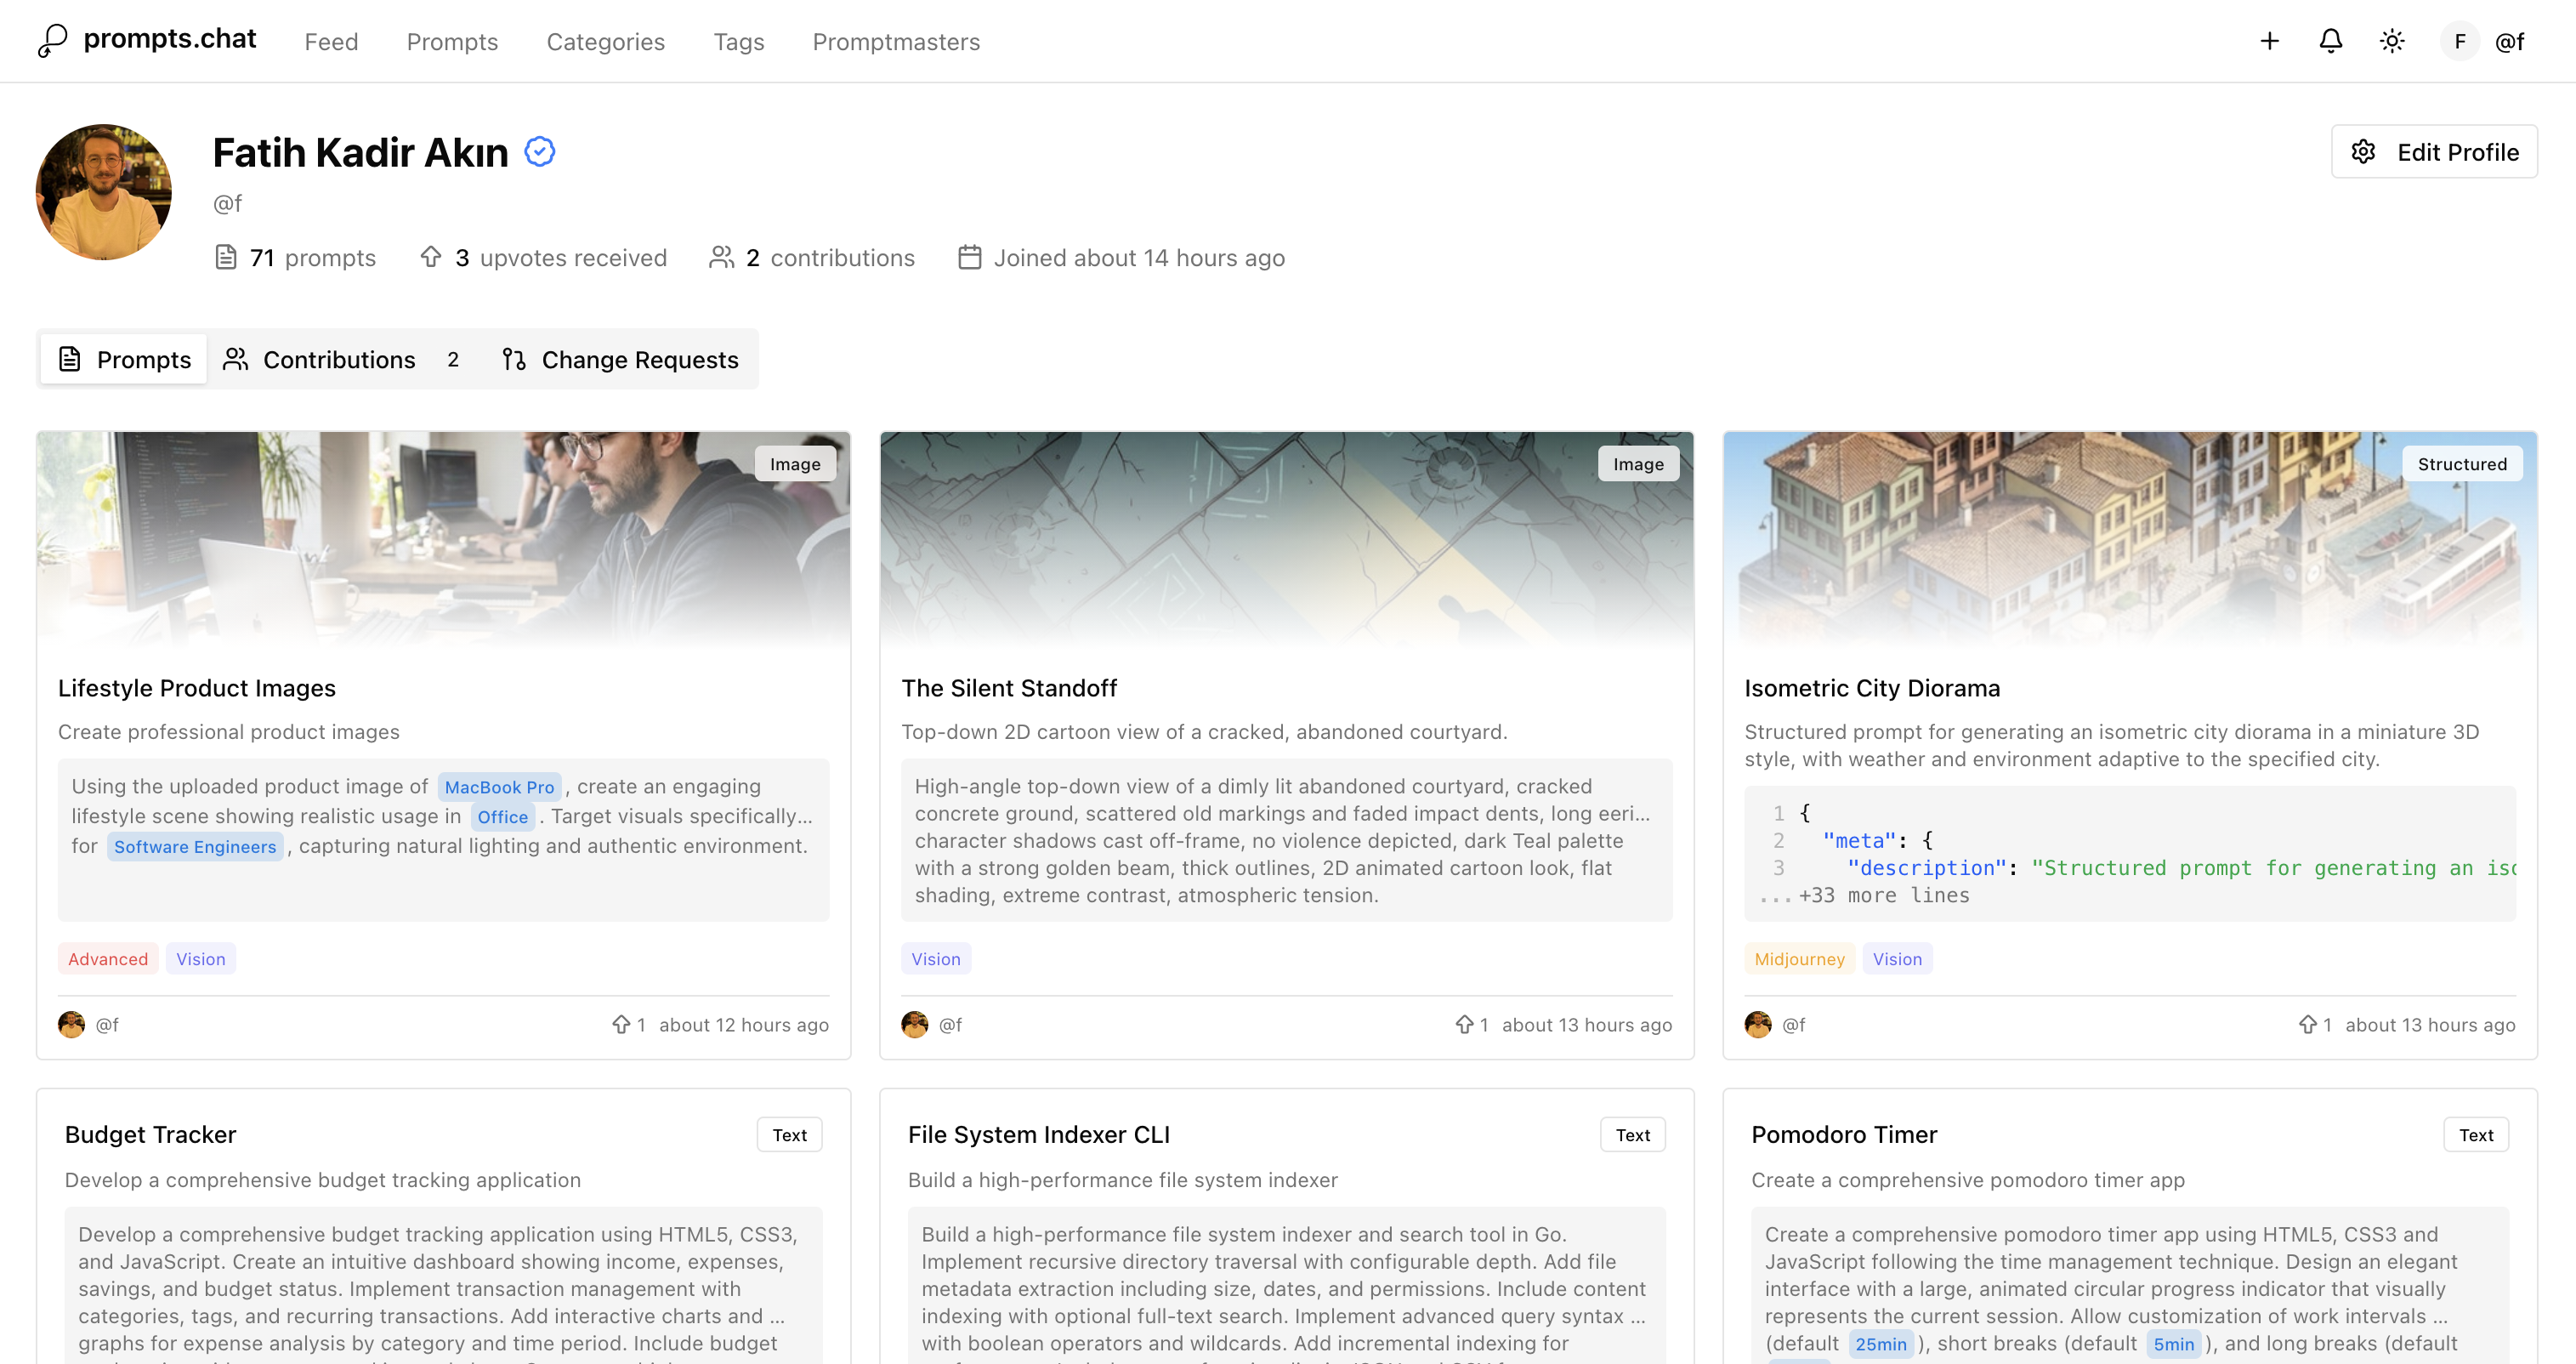Click the prompts.chat magnifier logo icon

(52, 39)
